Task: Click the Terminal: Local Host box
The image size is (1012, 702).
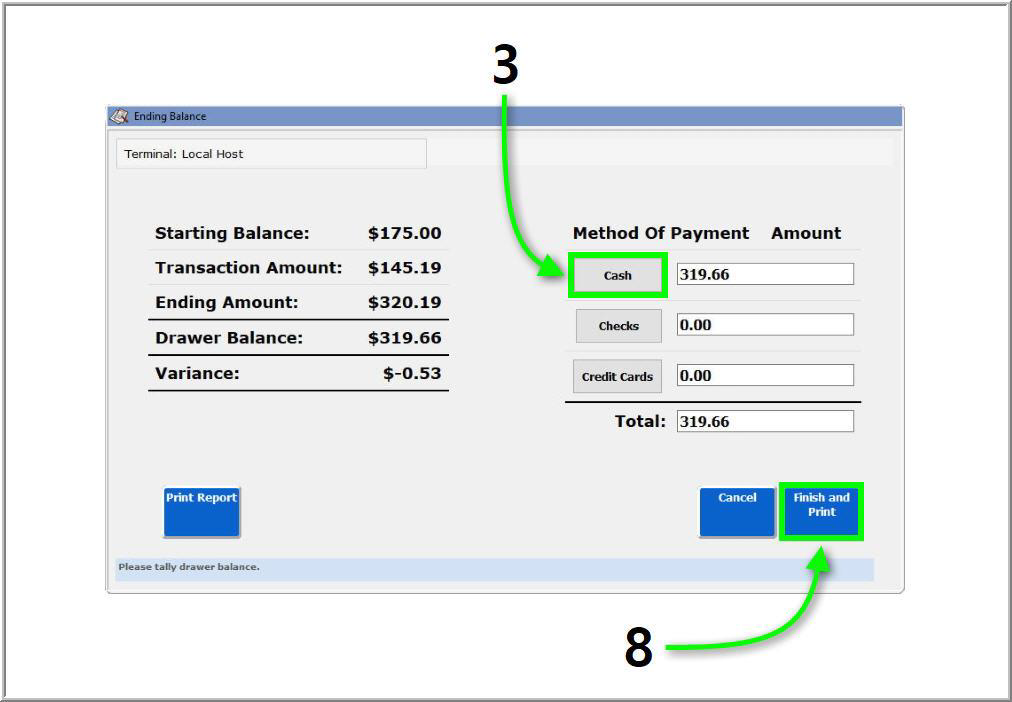Action: pyautogui.click(x=271, y=154)
